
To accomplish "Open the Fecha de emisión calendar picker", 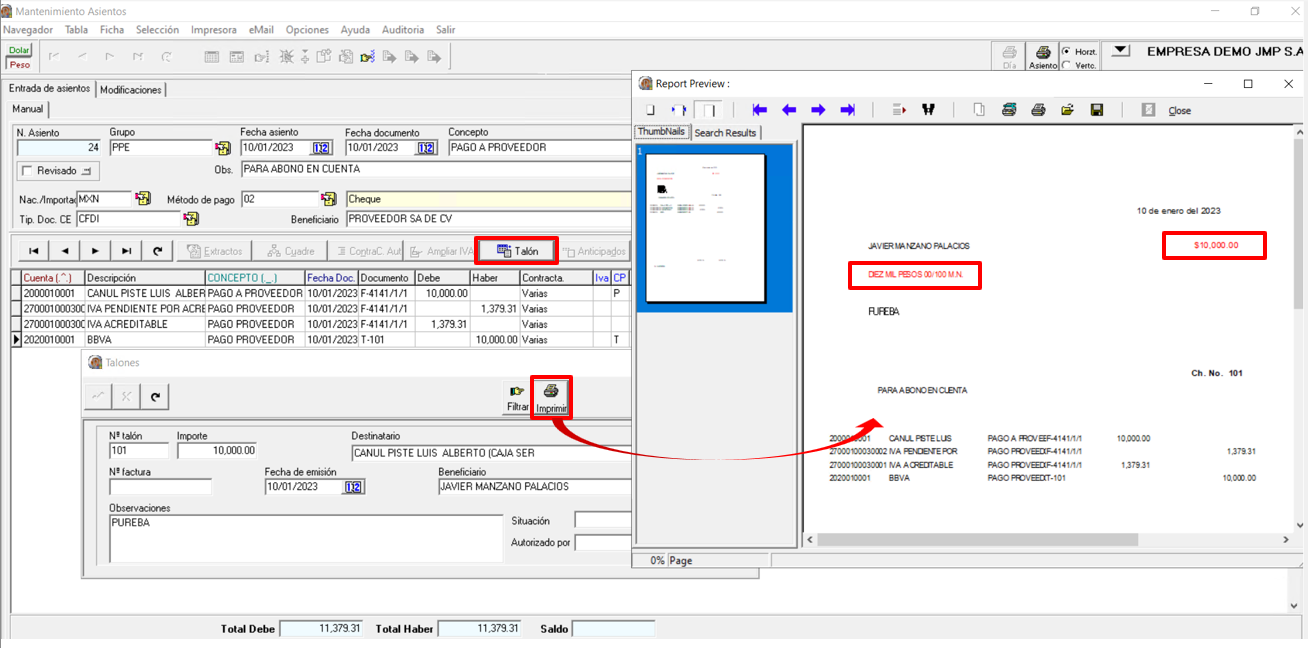I will [352, 487].
